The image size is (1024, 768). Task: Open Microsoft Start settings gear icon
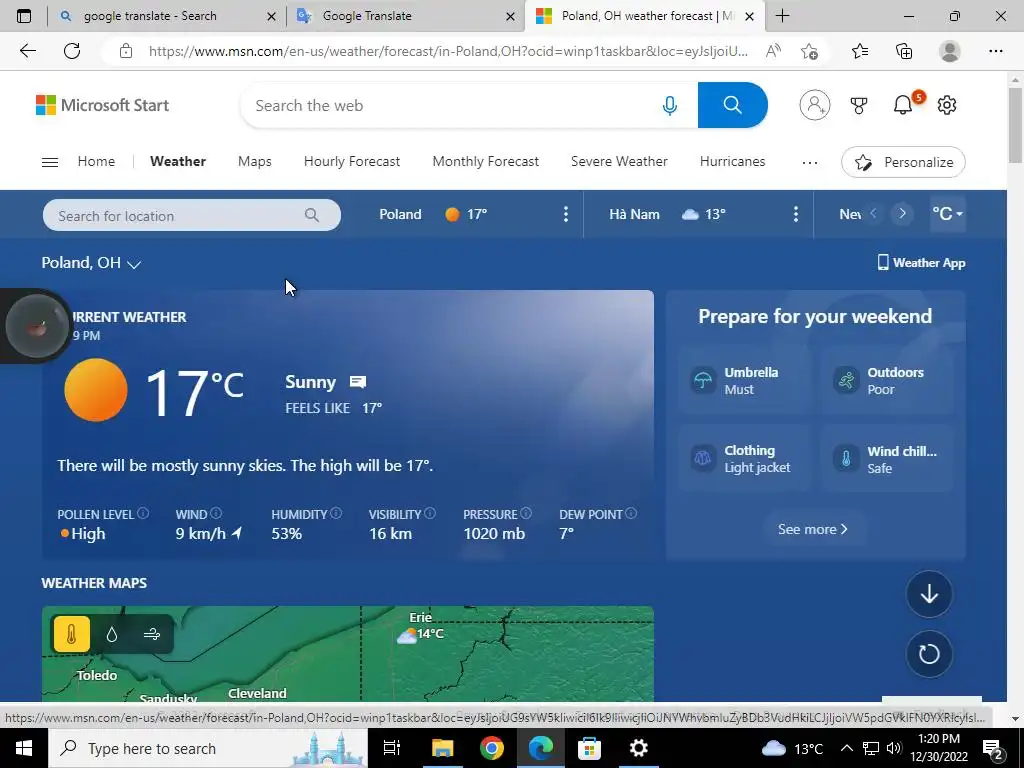pos(946,104)
